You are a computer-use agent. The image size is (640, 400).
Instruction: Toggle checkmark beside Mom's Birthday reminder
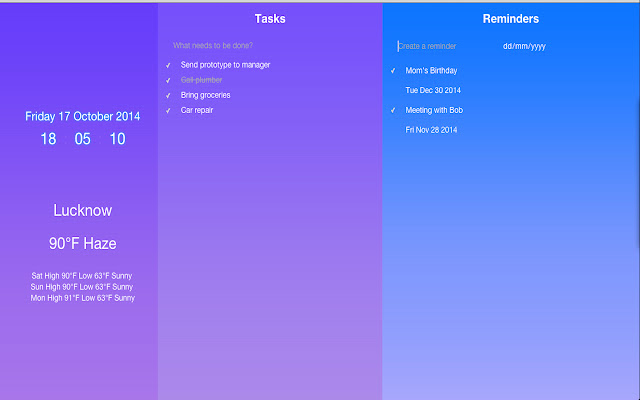[393, 71]
